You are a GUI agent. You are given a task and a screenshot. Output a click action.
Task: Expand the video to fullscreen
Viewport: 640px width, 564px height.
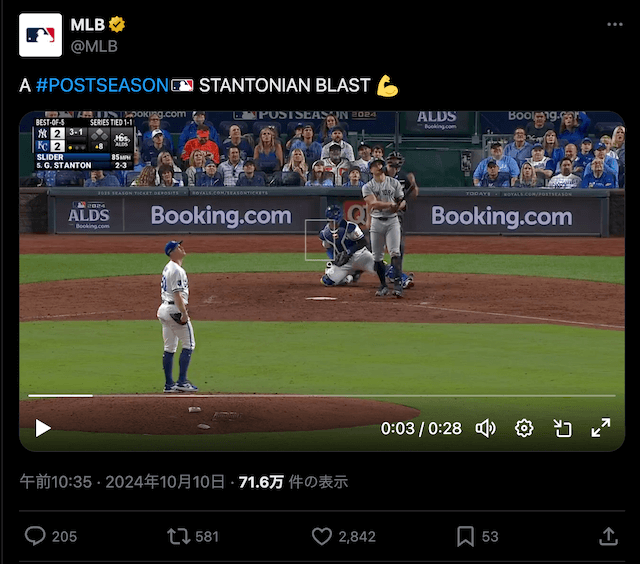click(x=601, y=428)
